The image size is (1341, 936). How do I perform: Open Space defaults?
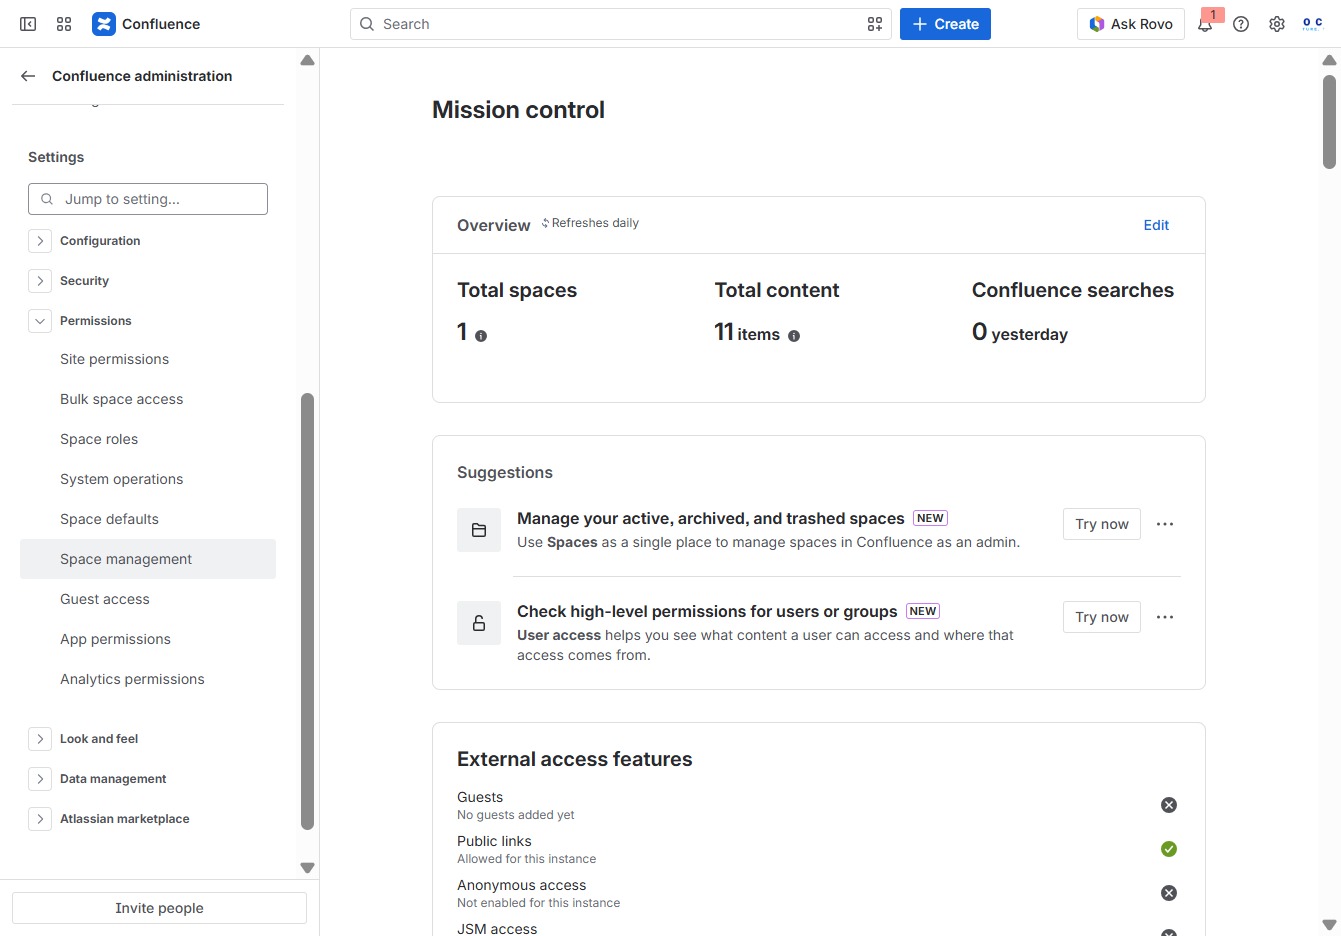[x=148, y=519]
